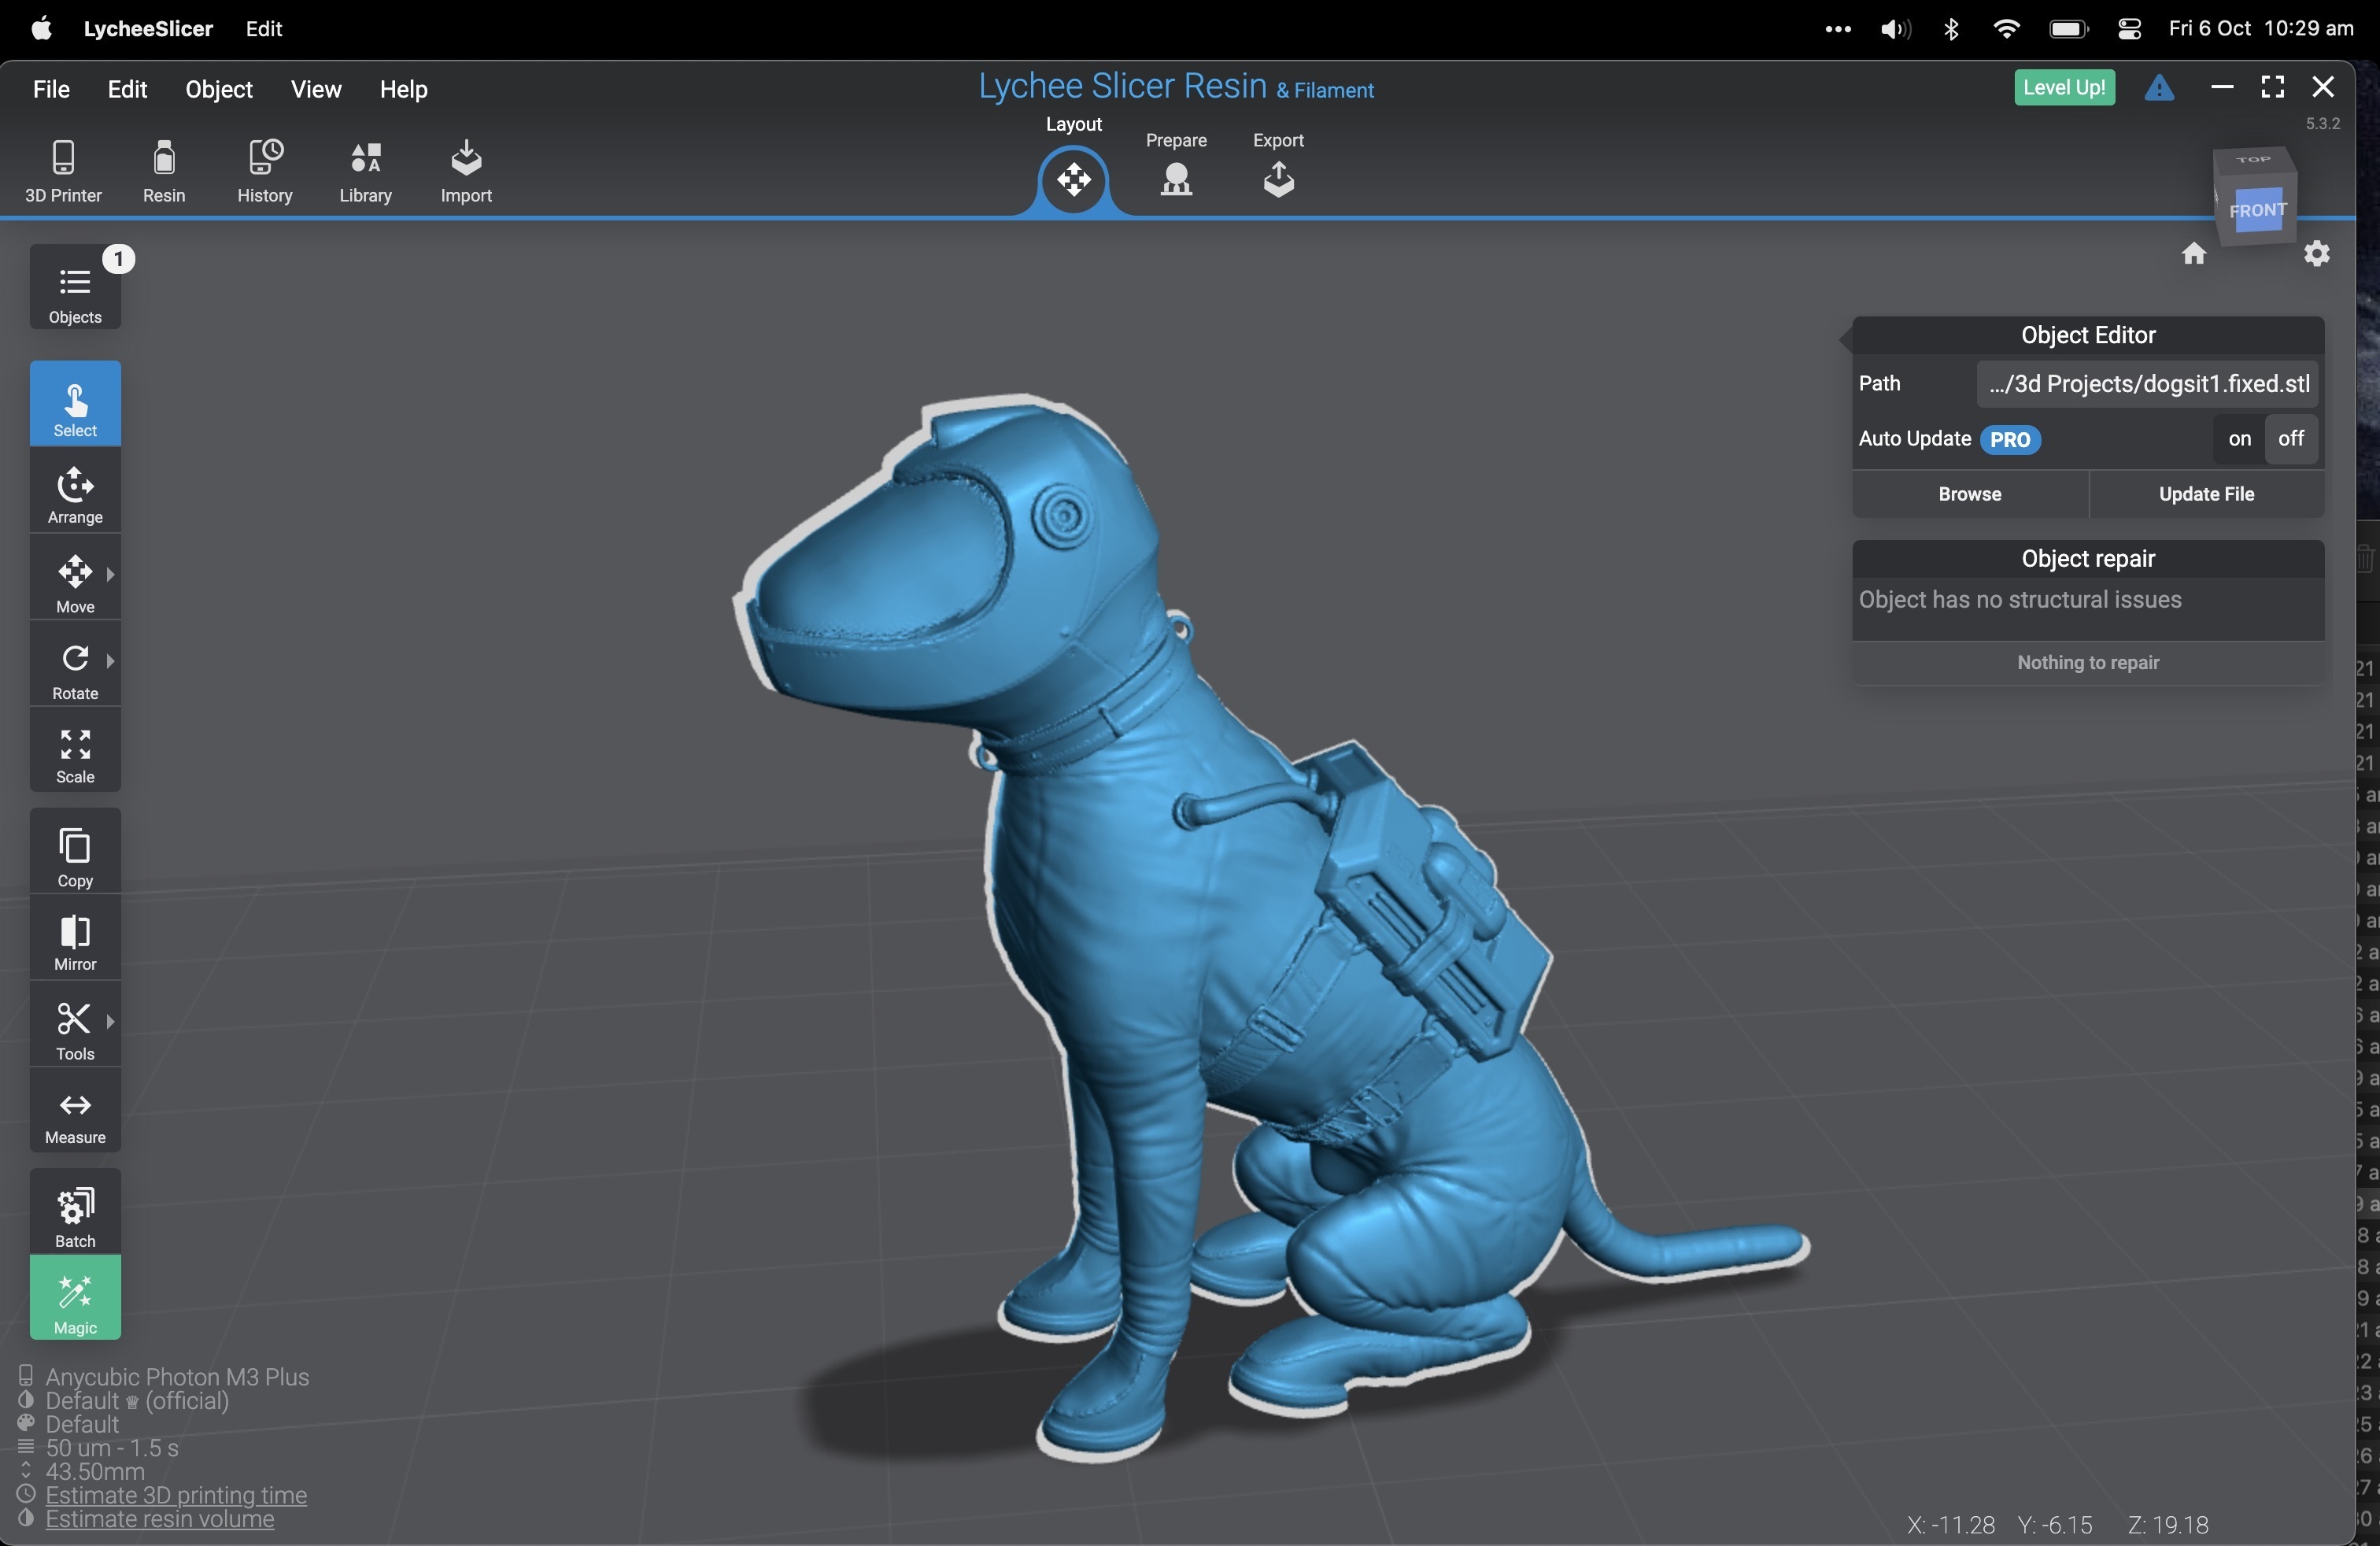Select the Scale tool
Viewport: 2380px width, 1546px height.
[x=75, y=752]
